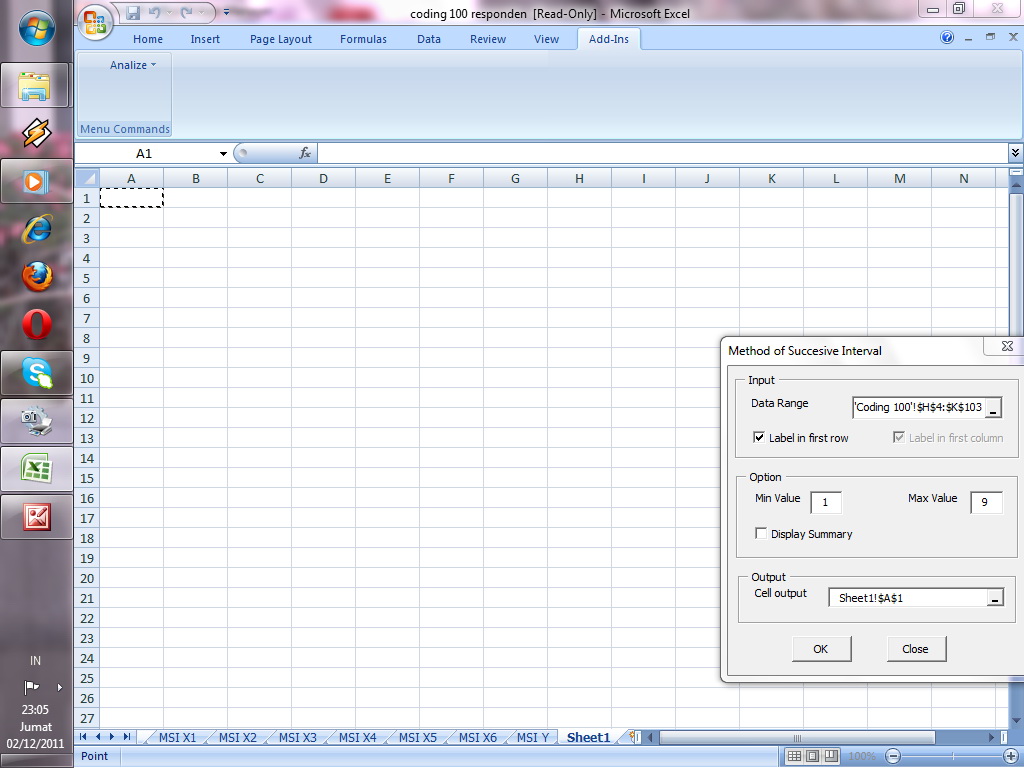
Task: Open Opera browser from taskbar
Action: [x=37, y=325]
